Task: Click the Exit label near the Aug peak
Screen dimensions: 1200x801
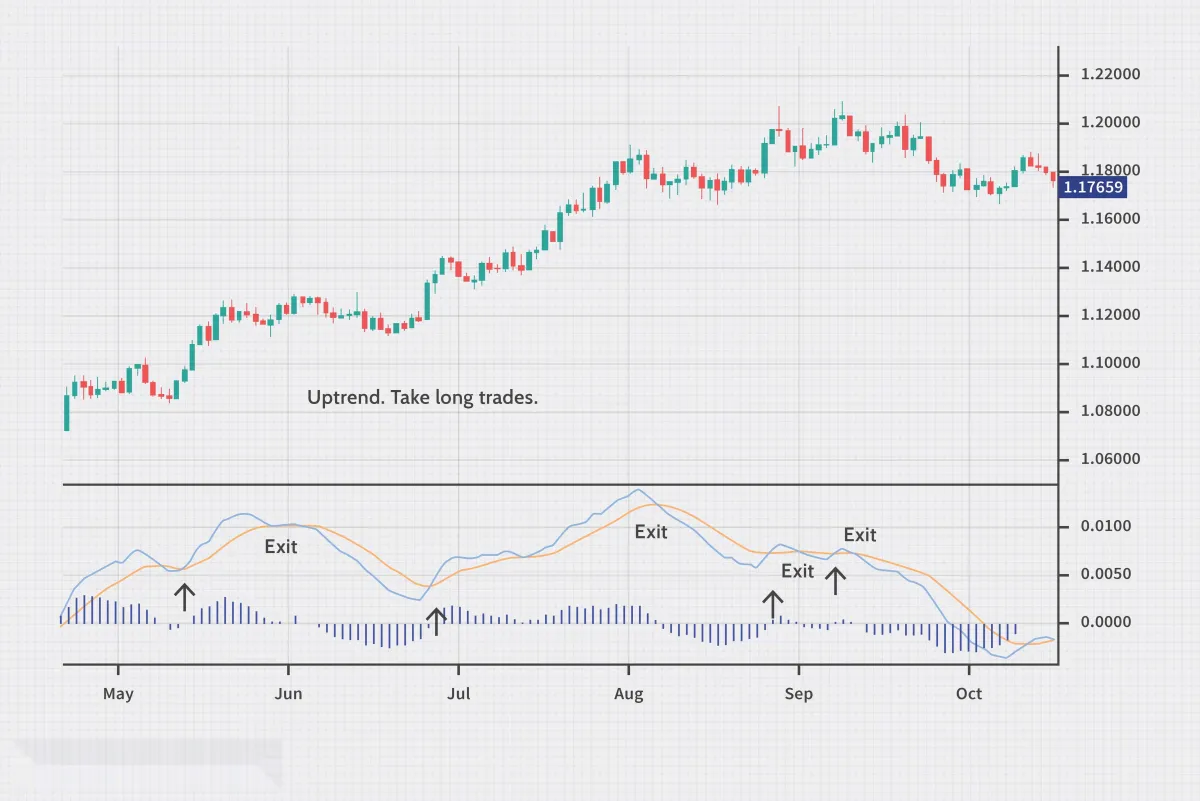Action: [651, 532]
